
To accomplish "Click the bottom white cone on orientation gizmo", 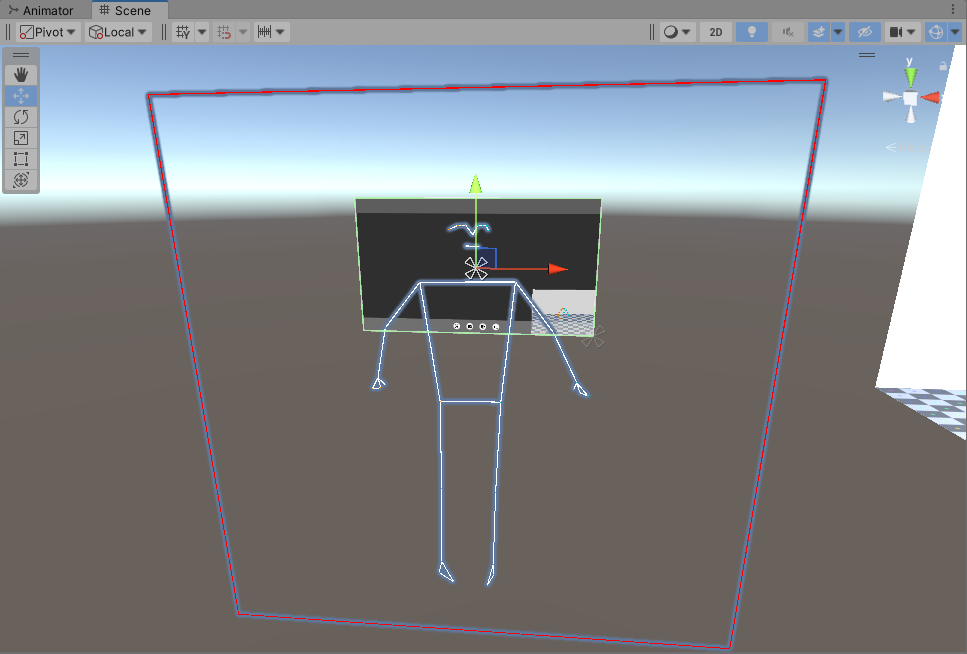I will 911,115.
